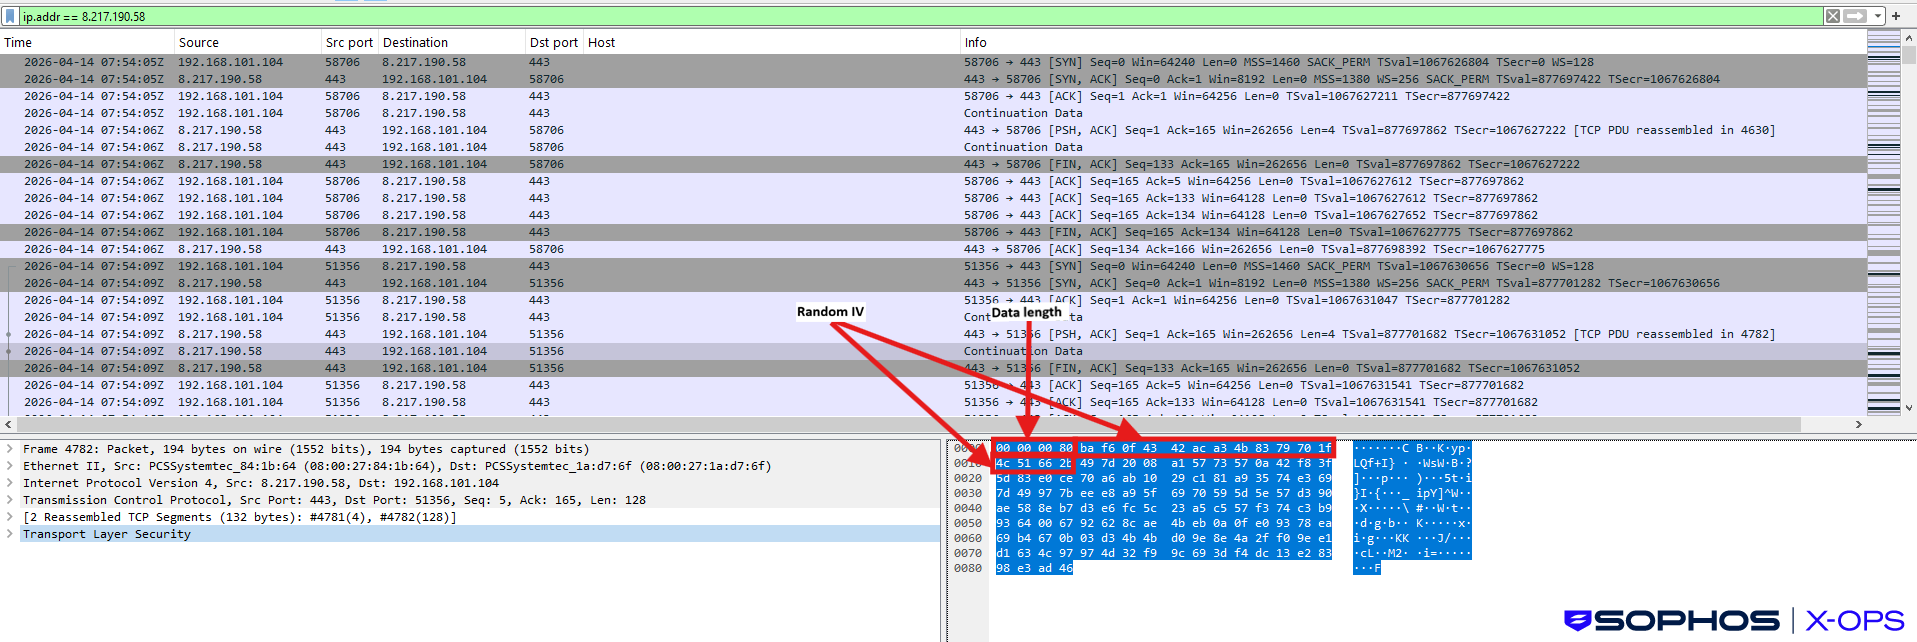Image resolution: width=1917 pixels, height=642 pixels.
Task: Click hex bytes '98 e3 ad 46' in last line
Action: (x=1034, y=568)
